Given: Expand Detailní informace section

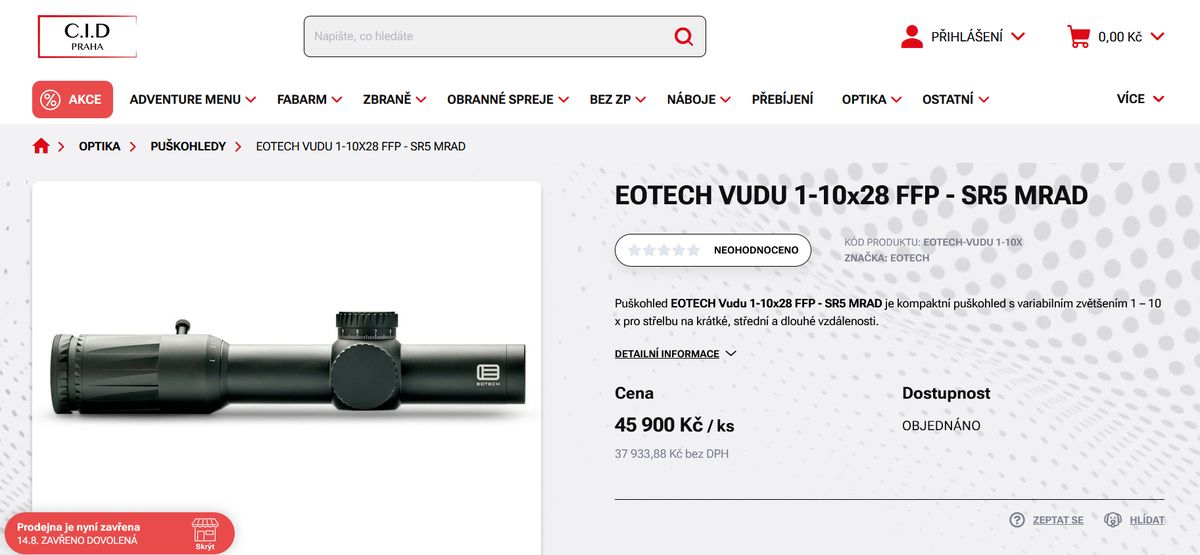Looking at the screenshot, I should coord(675,354).
